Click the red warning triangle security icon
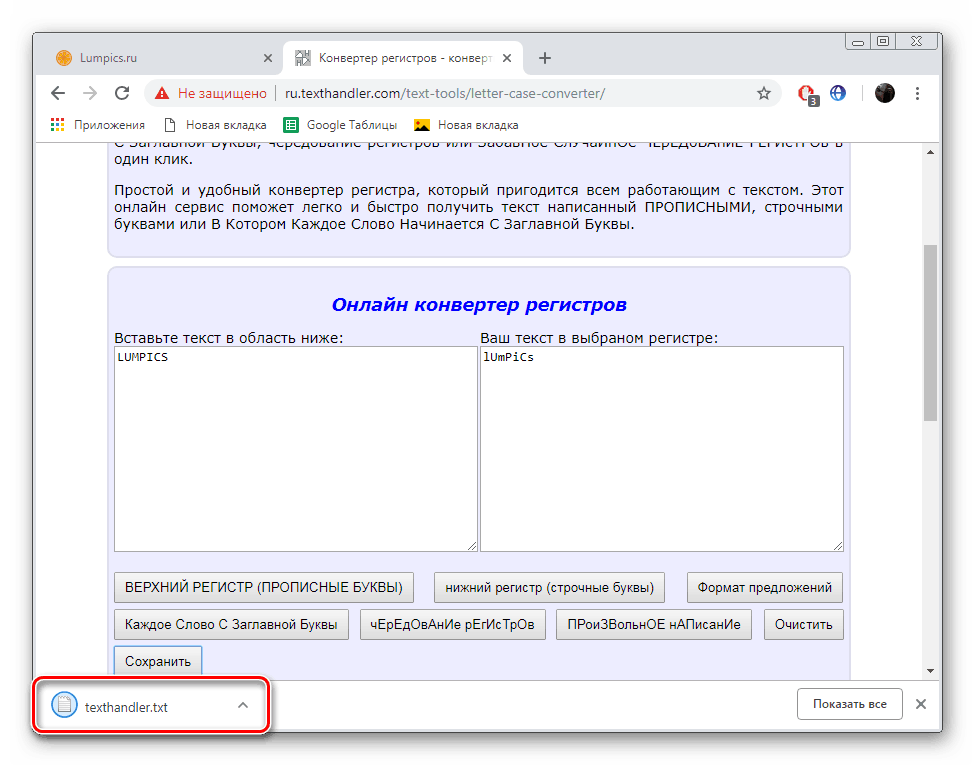Viewport: 975px width, 765px height. pos(162,93)
